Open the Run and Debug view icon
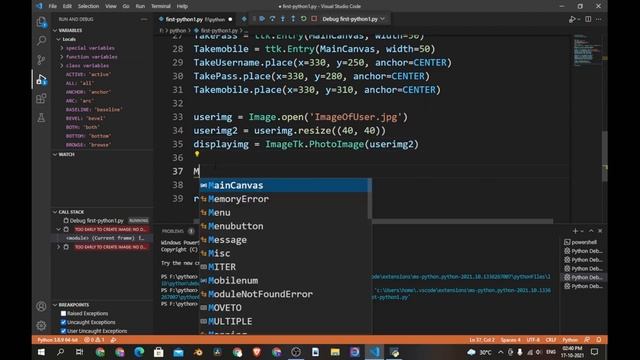Screen dimensions: 640x360 pyautogui.click(x=41, y=79)
